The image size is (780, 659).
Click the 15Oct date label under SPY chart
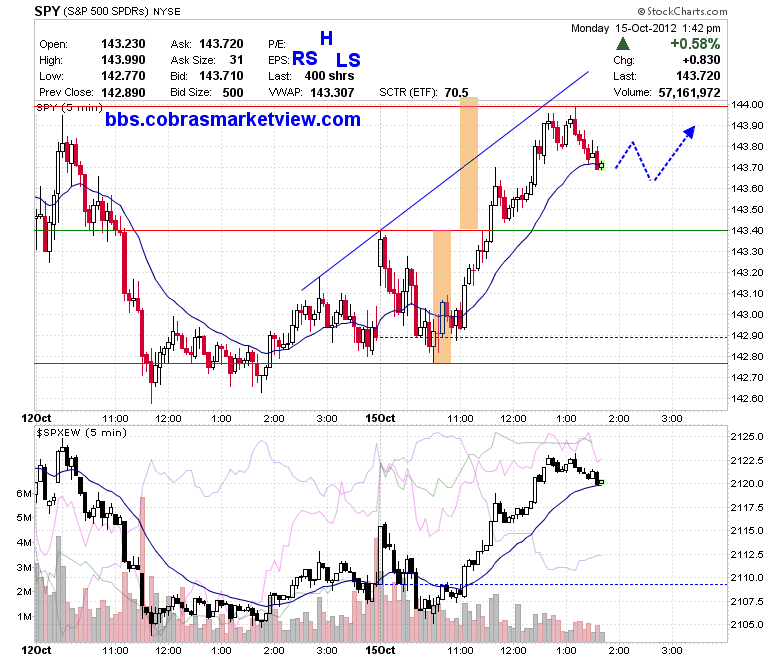[380, 418]
